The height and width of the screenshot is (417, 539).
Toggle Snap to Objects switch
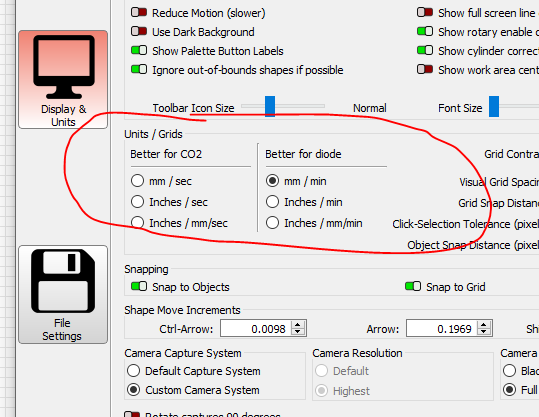(139, 286)
